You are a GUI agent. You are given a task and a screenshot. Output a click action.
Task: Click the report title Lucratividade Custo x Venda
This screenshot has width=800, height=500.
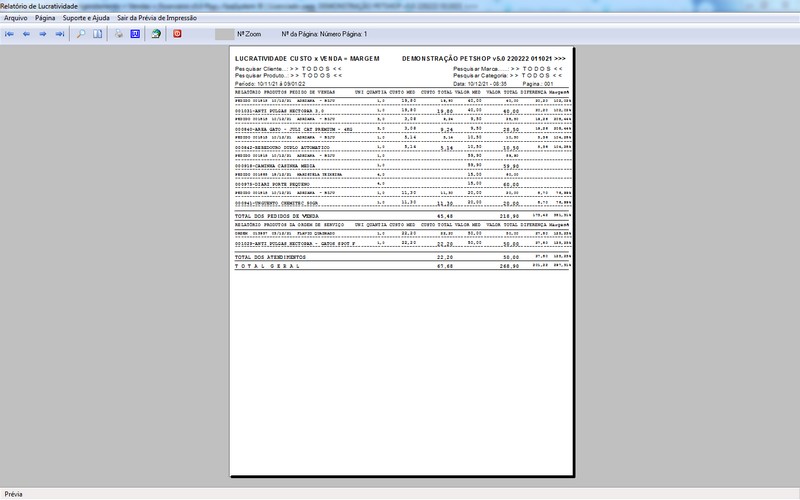[307, 60]
